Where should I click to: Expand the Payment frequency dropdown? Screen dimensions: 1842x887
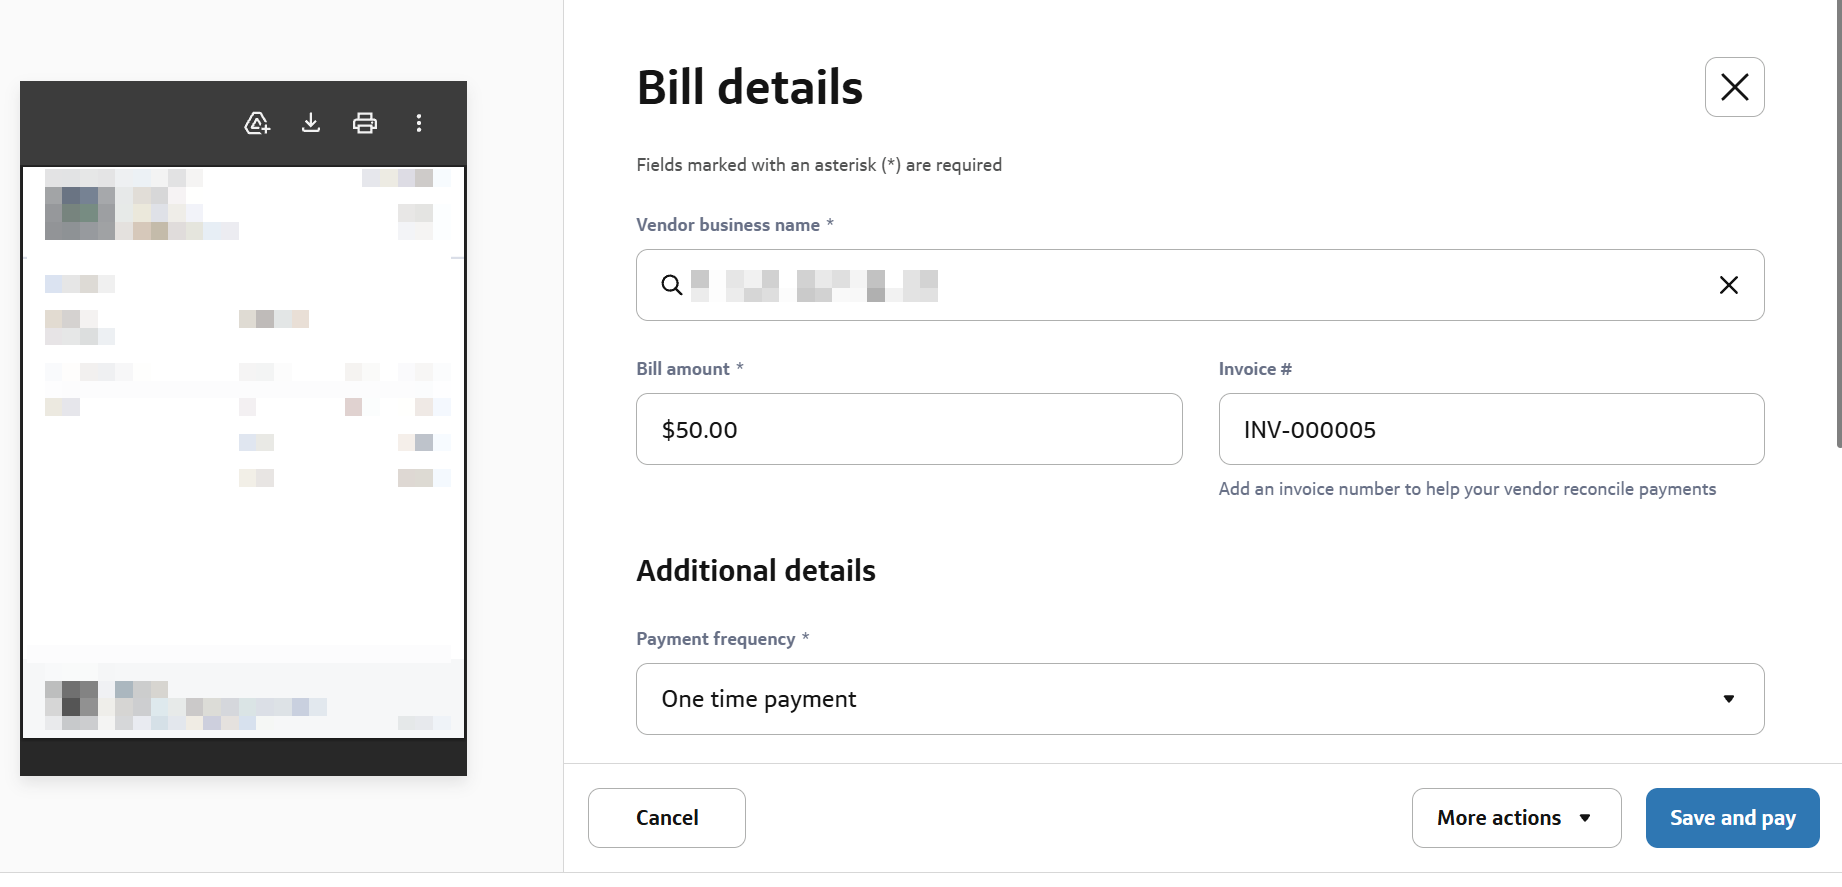click(1199, 699)
